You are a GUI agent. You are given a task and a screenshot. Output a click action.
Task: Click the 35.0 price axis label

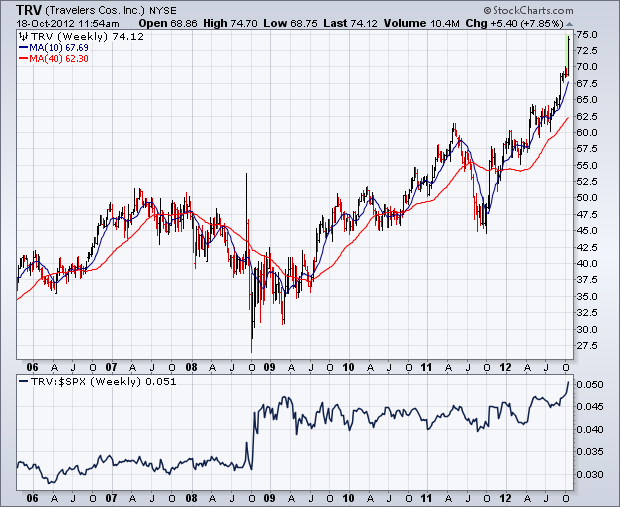[x=587, y=297]
